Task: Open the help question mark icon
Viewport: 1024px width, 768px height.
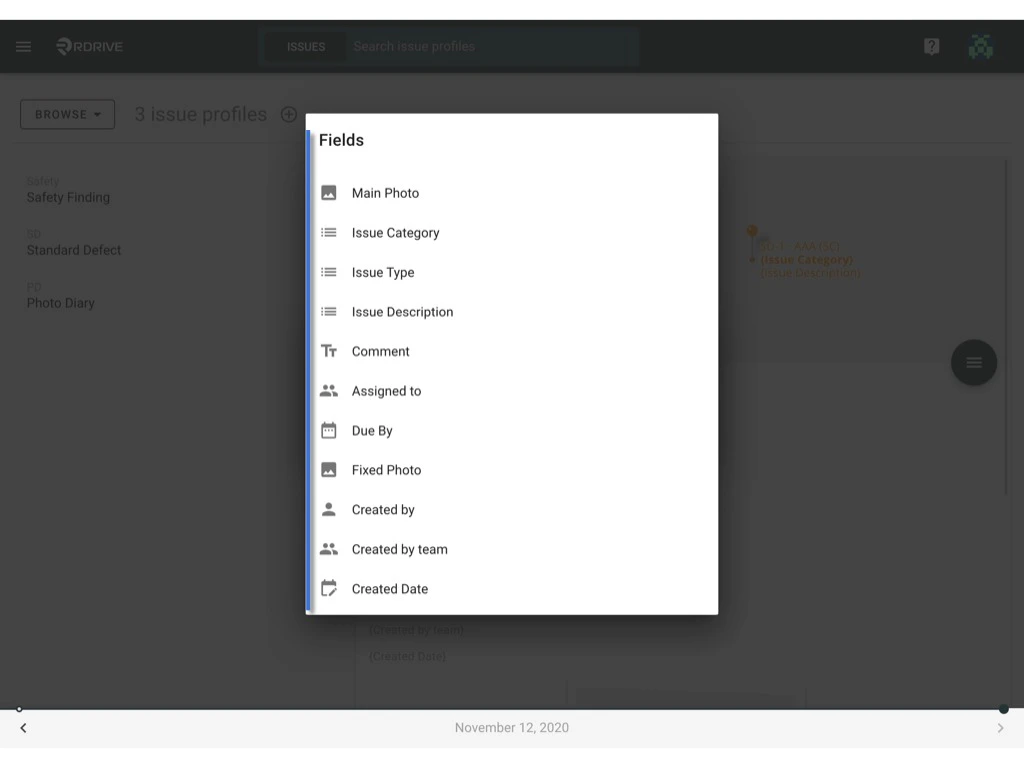Action: coord(931,46)
